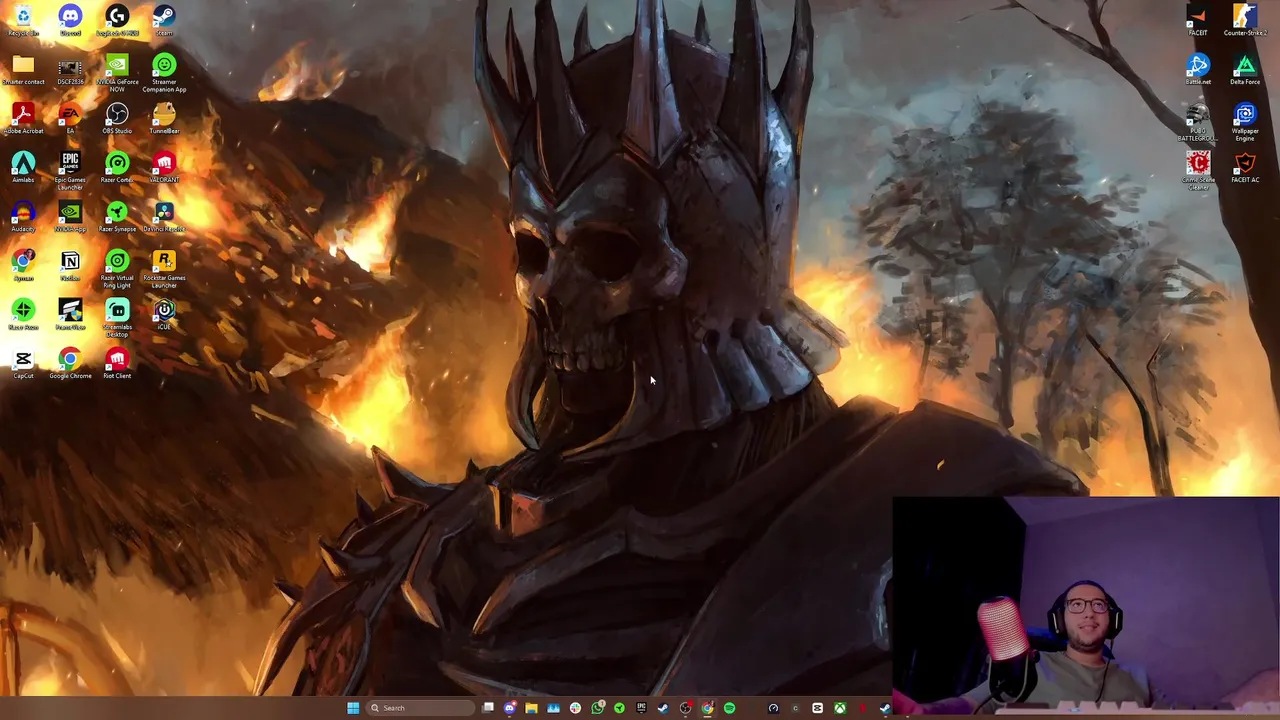The image size is (1280, 720).
Task: Select the Riot Client desktop icon
Action: pos(117,364)
